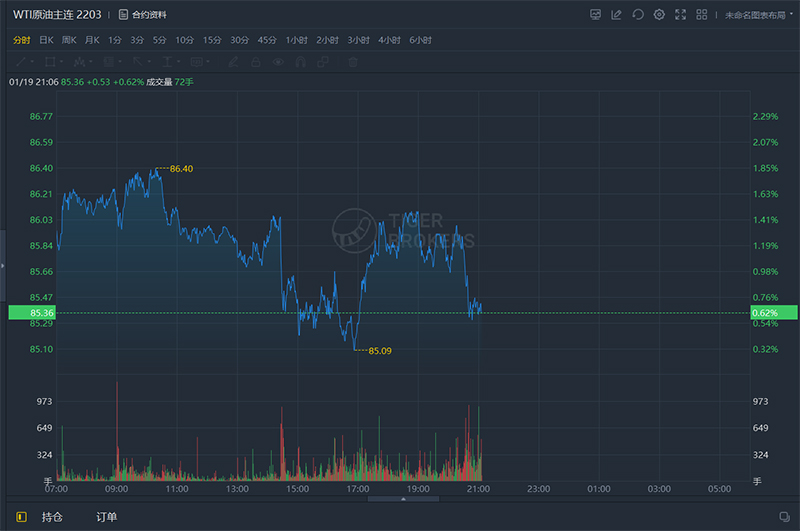Select the arrow drawing tool
Image resolution: width=800 pixels, height=531 pixels.
(x=138, y=62)
